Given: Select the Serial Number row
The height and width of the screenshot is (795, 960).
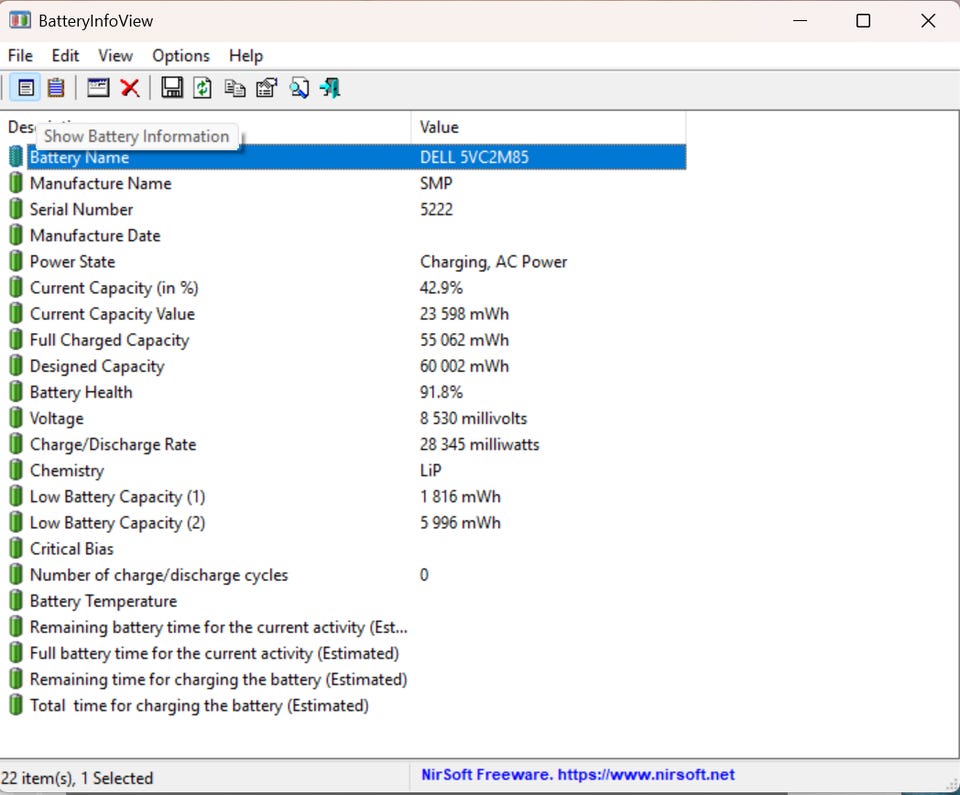Looking at the screenshot, I should 347,209.
